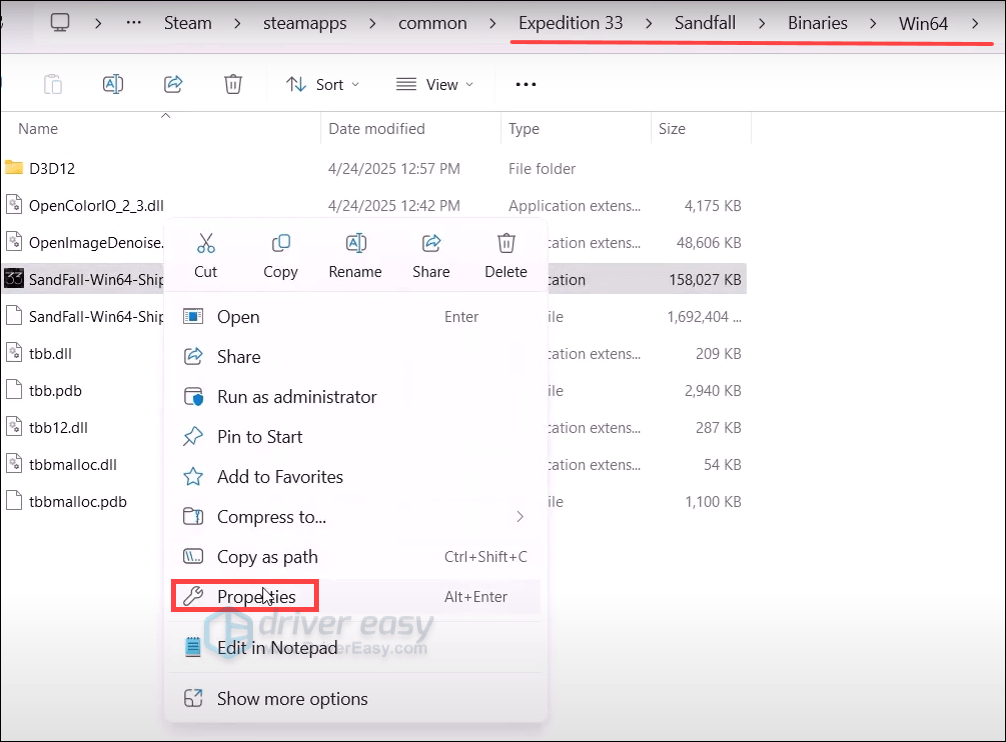
Task: Click the toolbar Share icon
Action: 173,85
